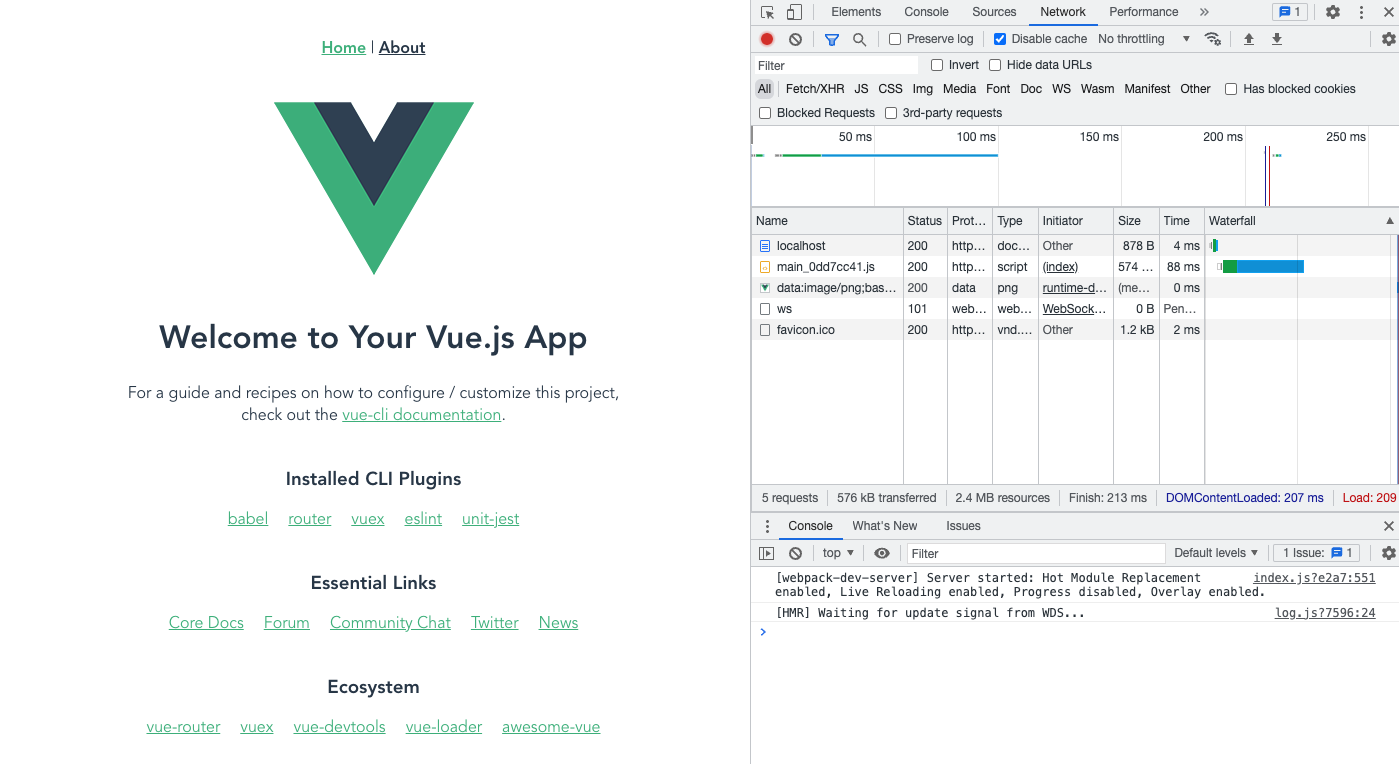1399x764 pixels.
Task: Show console sidebar icon
Action: (x=767, y=553)
